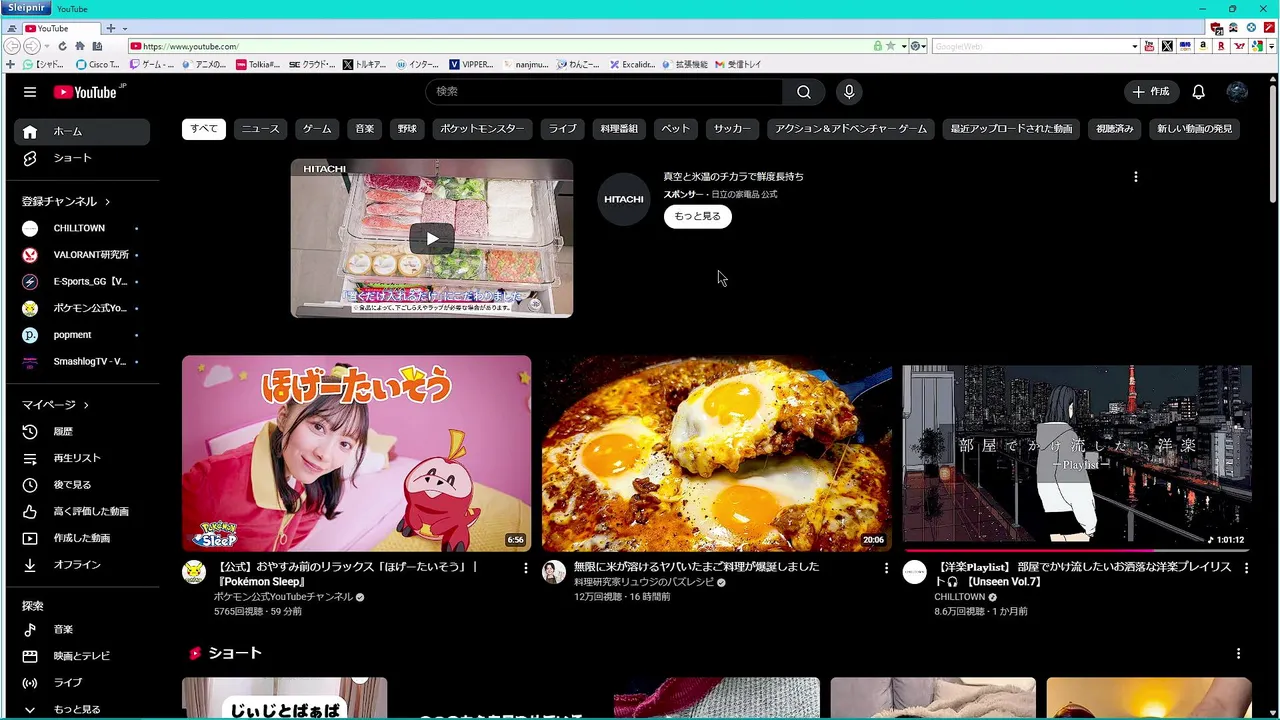This screenshot has width=1280, height=720.
Task: Open 料理研究家リュウジのバズレシピ channel link
Action: click(x=644, y=582)
